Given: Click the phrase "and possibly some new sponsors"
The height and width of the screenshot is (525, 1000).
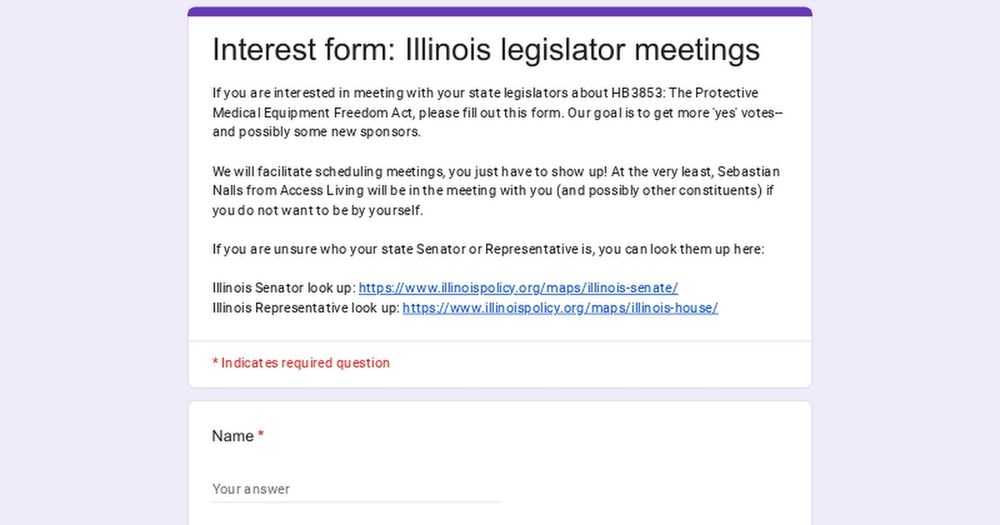Looking at the screenshot, I should (316, 132).
